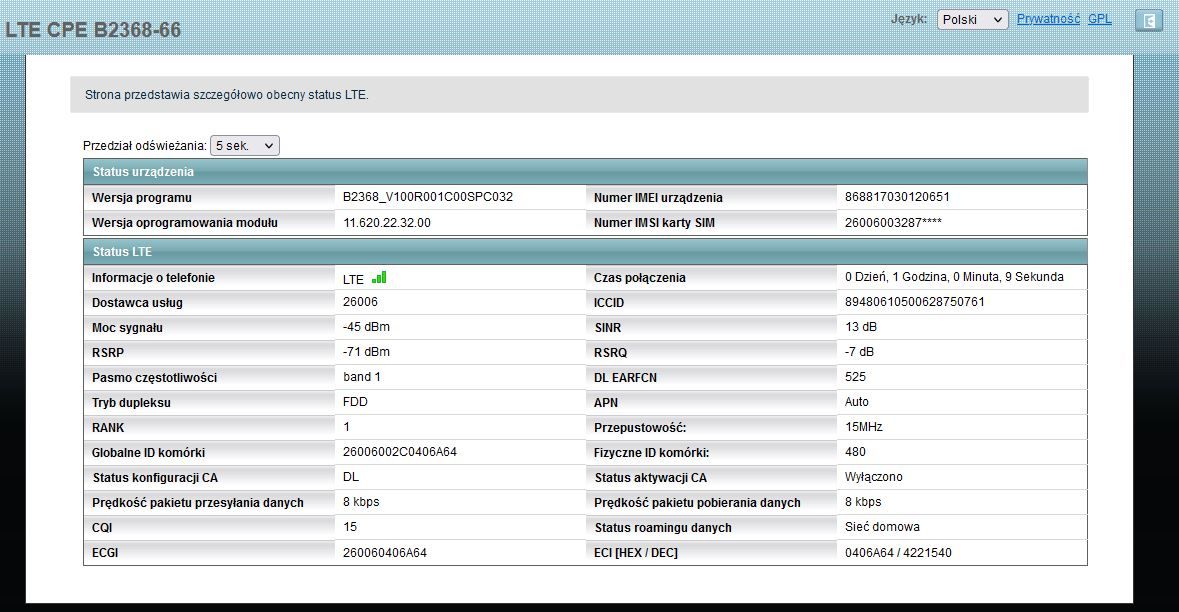Image resolution: width=1179 pixels, height=612 pixels.
Task: Click the RANK label
Action: tap(108, 428)
